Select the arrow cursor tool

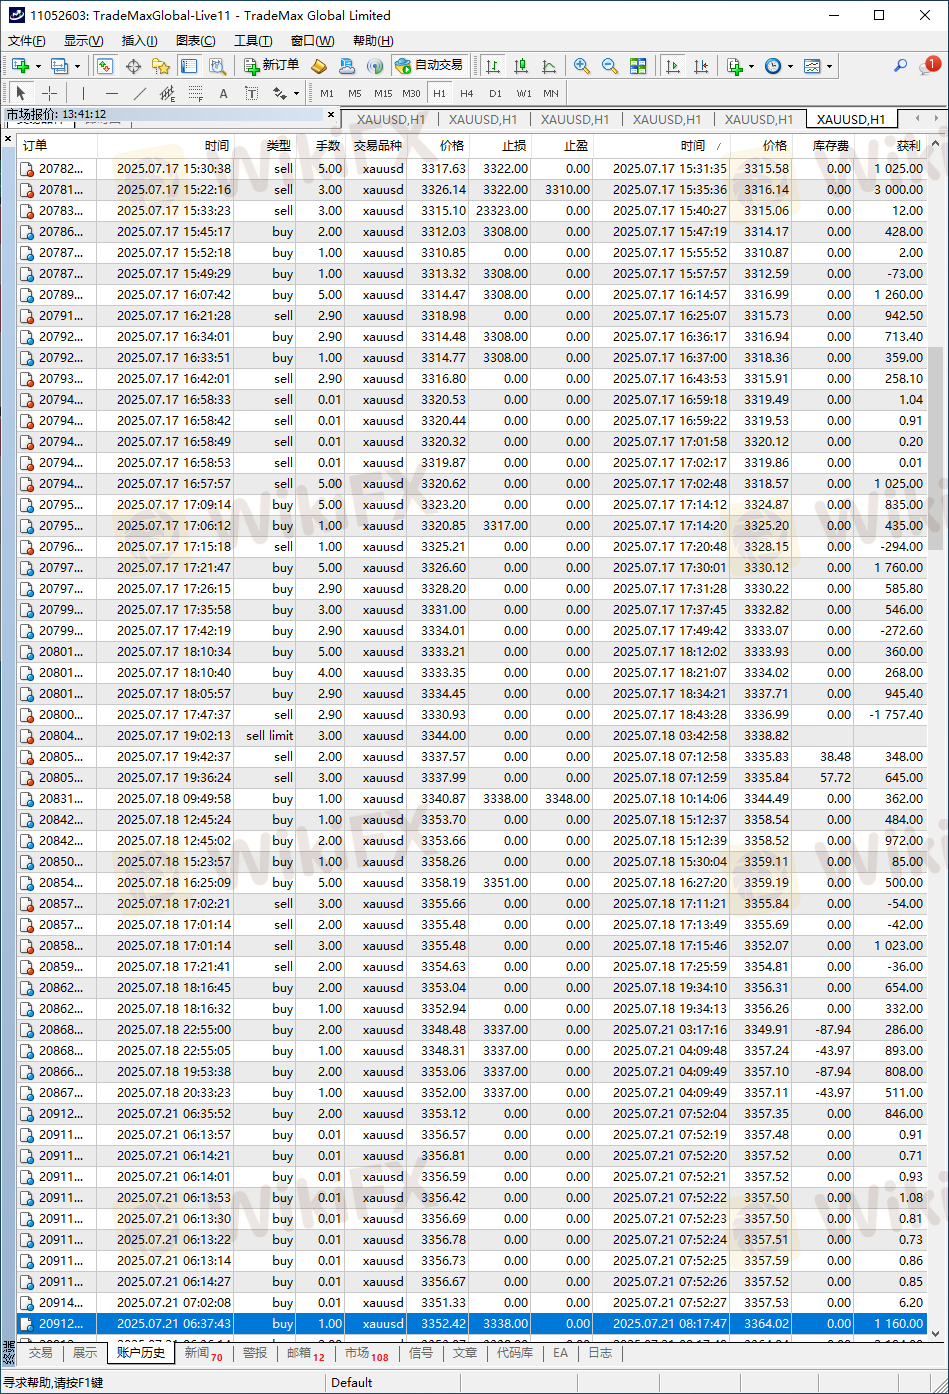click(x=22, y=93)
